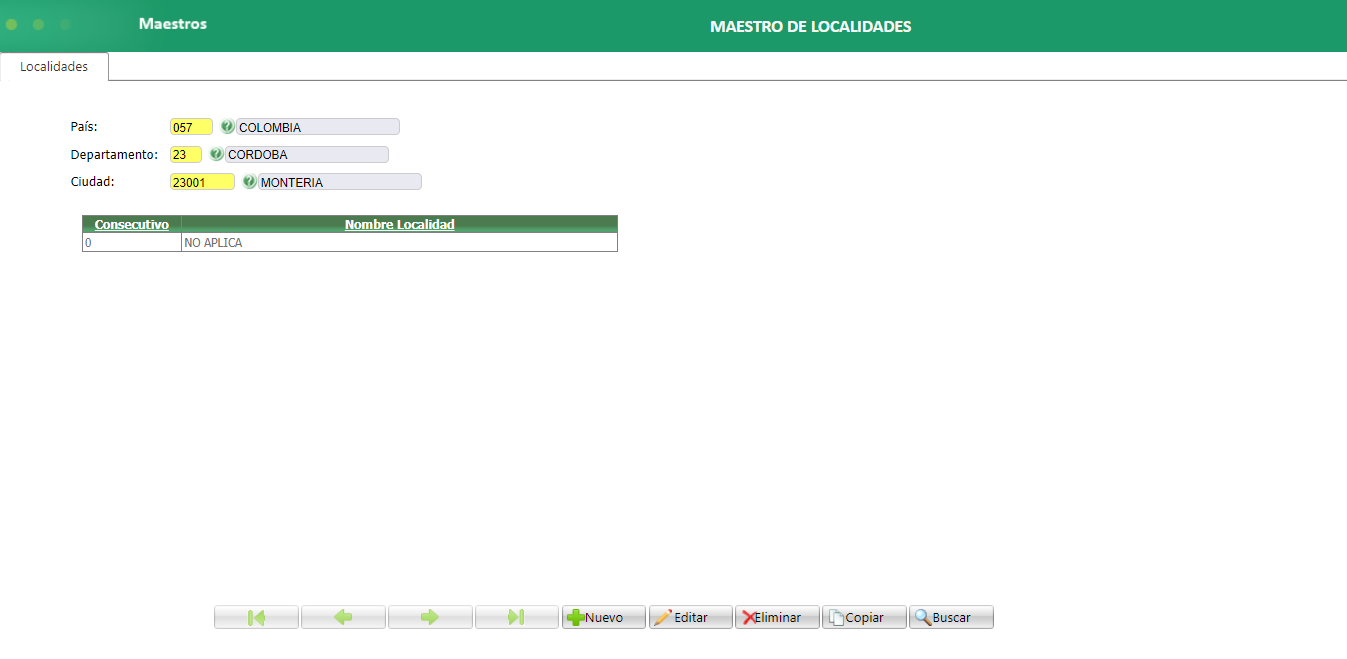Click the Departamento code field 23
This screenshot has width=1347, height=659.
pyautogui.click(x=186, y=155)
